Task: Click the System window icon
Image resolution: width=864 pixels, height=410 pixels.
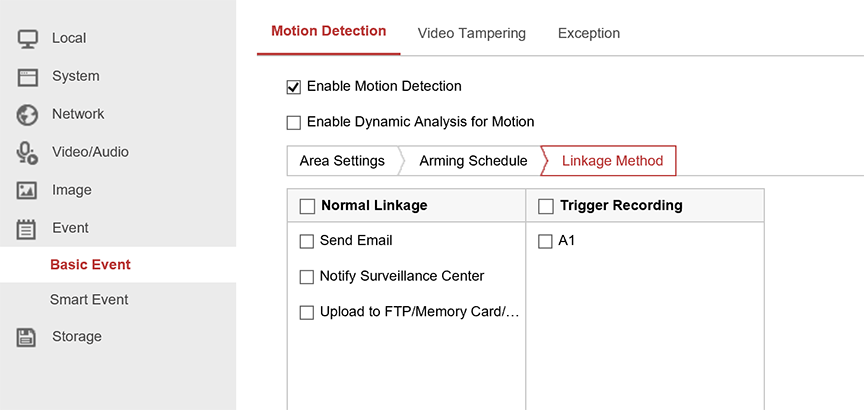Action: (27, 77)
